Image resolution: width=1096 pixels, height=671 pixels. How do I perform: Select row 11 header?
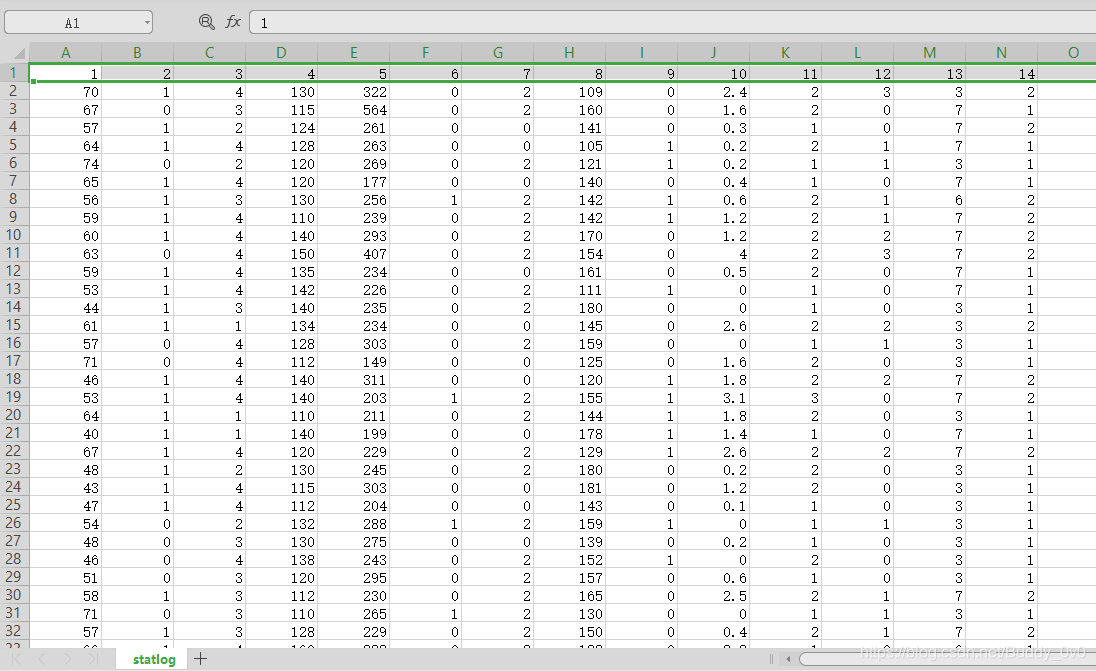[x=13, y=253]
